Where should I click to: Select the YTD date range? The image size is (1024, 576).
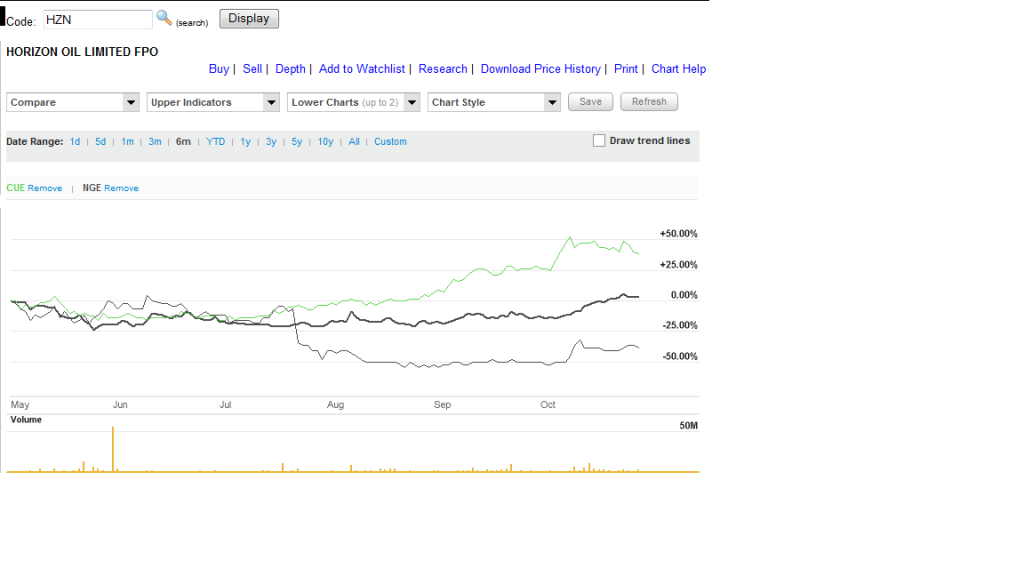(x=216, y=142)
